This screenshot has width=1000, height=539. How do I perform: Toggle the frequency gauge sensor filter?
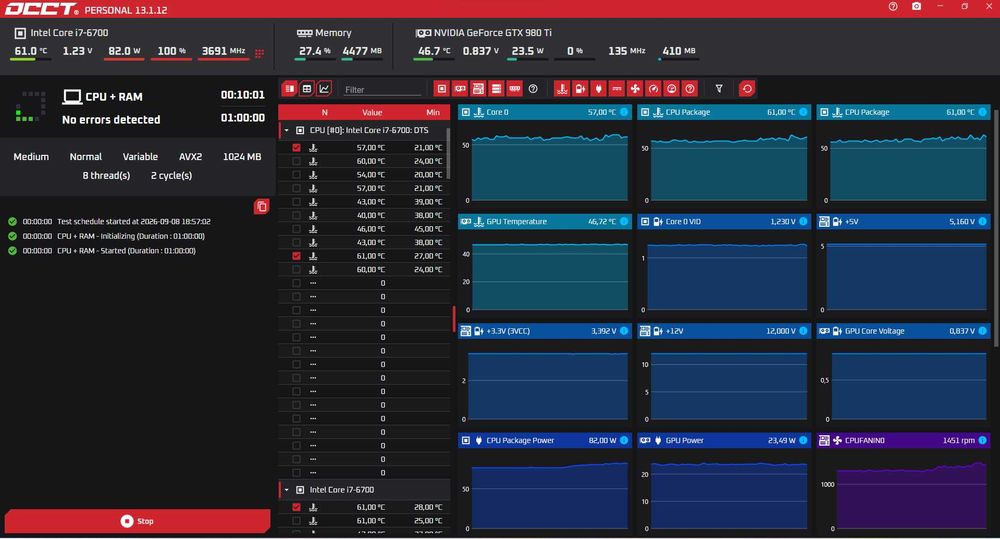click(x=653, y=89)
